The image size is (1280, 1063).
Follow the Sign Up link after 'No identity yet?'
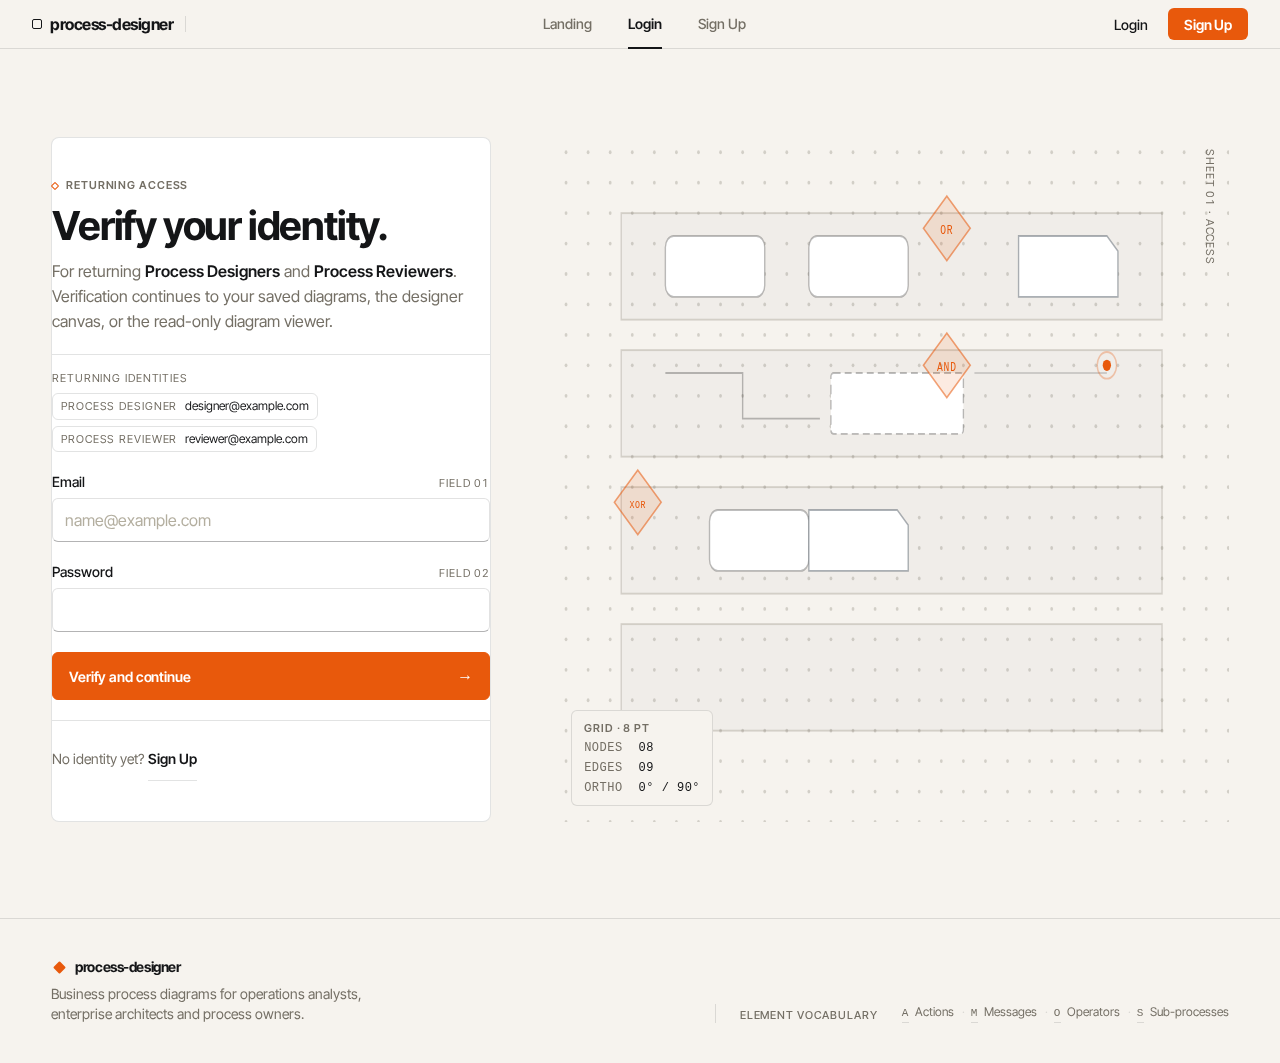[172, 759]
